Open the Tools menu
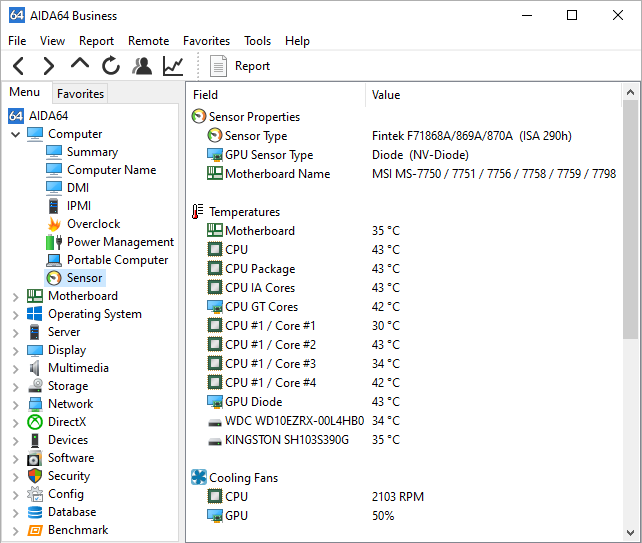Image resolution: width=642 pixels, height=543 pixels. 258,41
